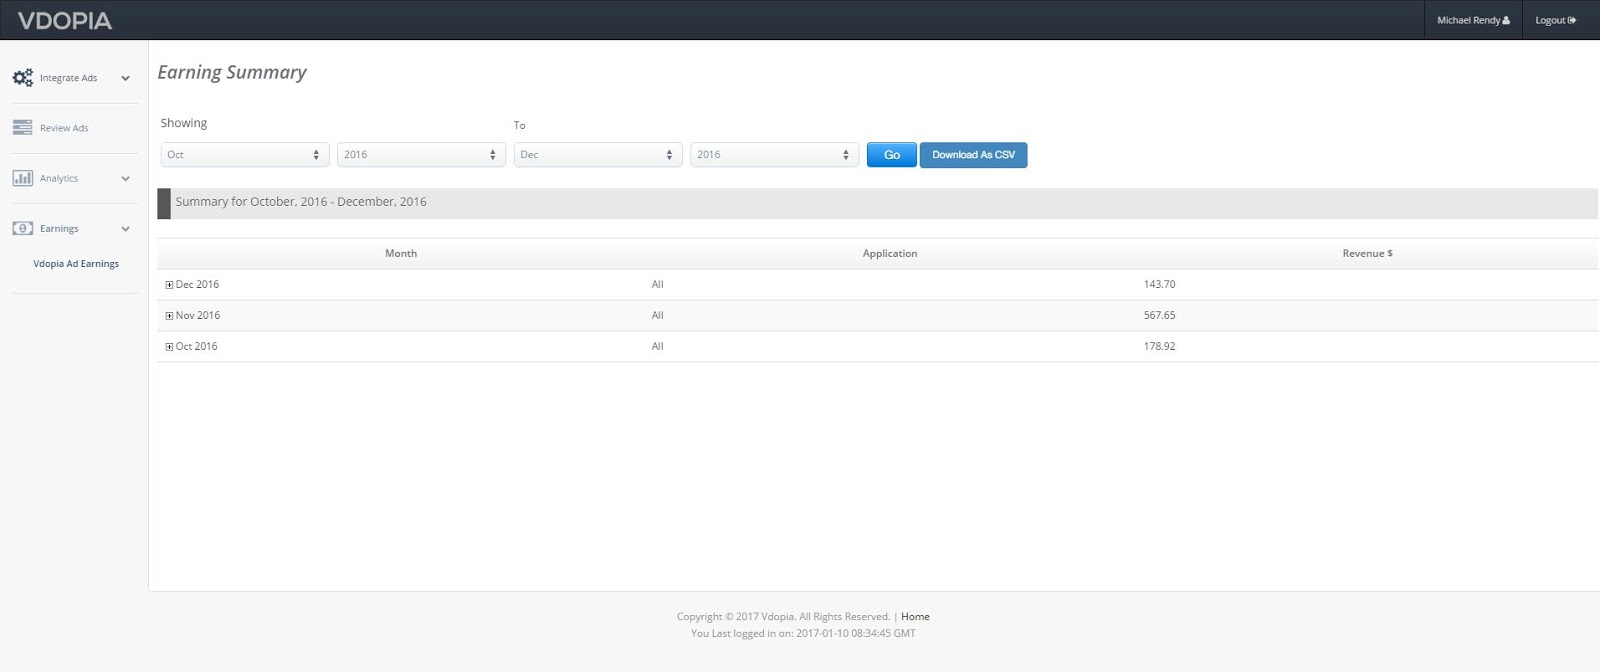The width and height of the screenshot is (1600, 672).
Task: Select Vdopia Ad Earnings submenu item
Action: point(76,264)
